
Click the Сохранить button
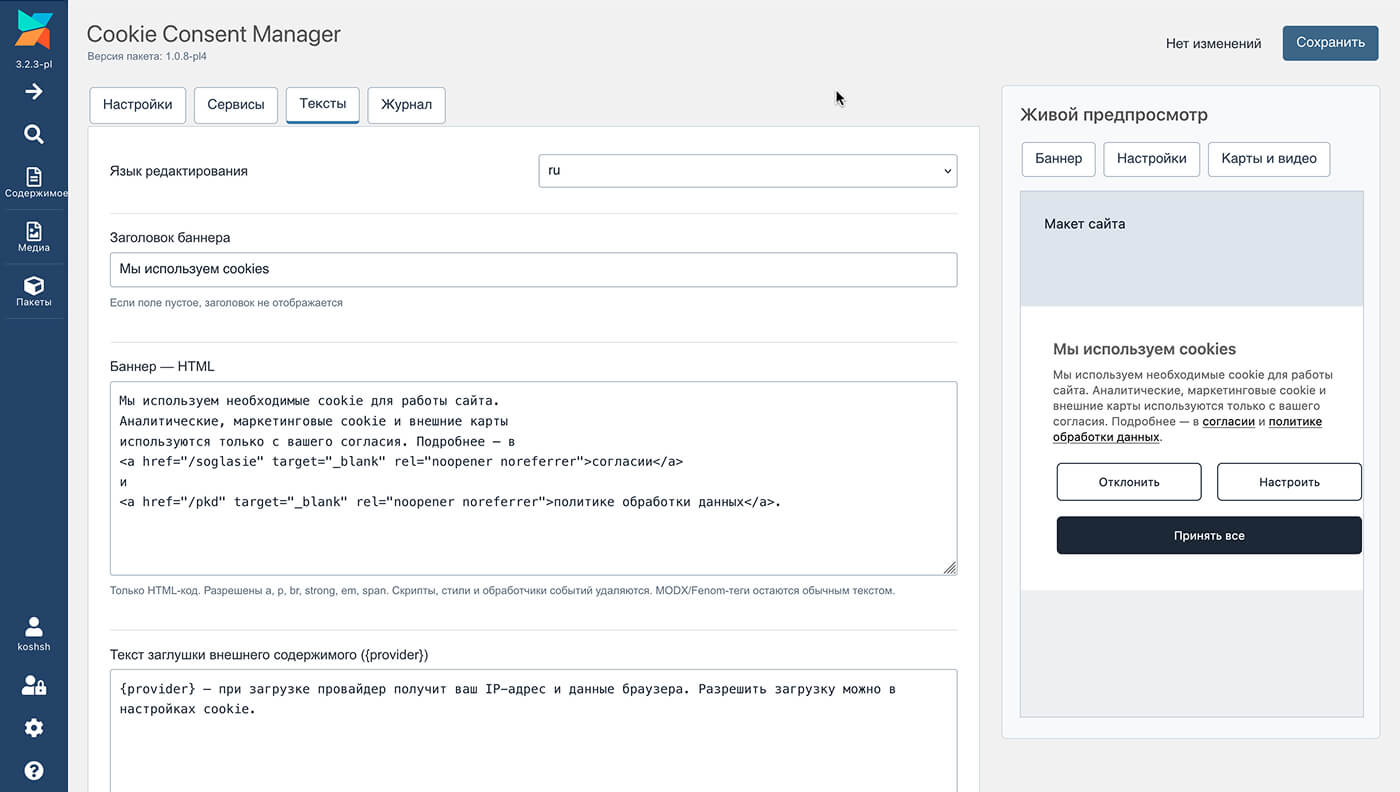click(x=1330, y=43)
